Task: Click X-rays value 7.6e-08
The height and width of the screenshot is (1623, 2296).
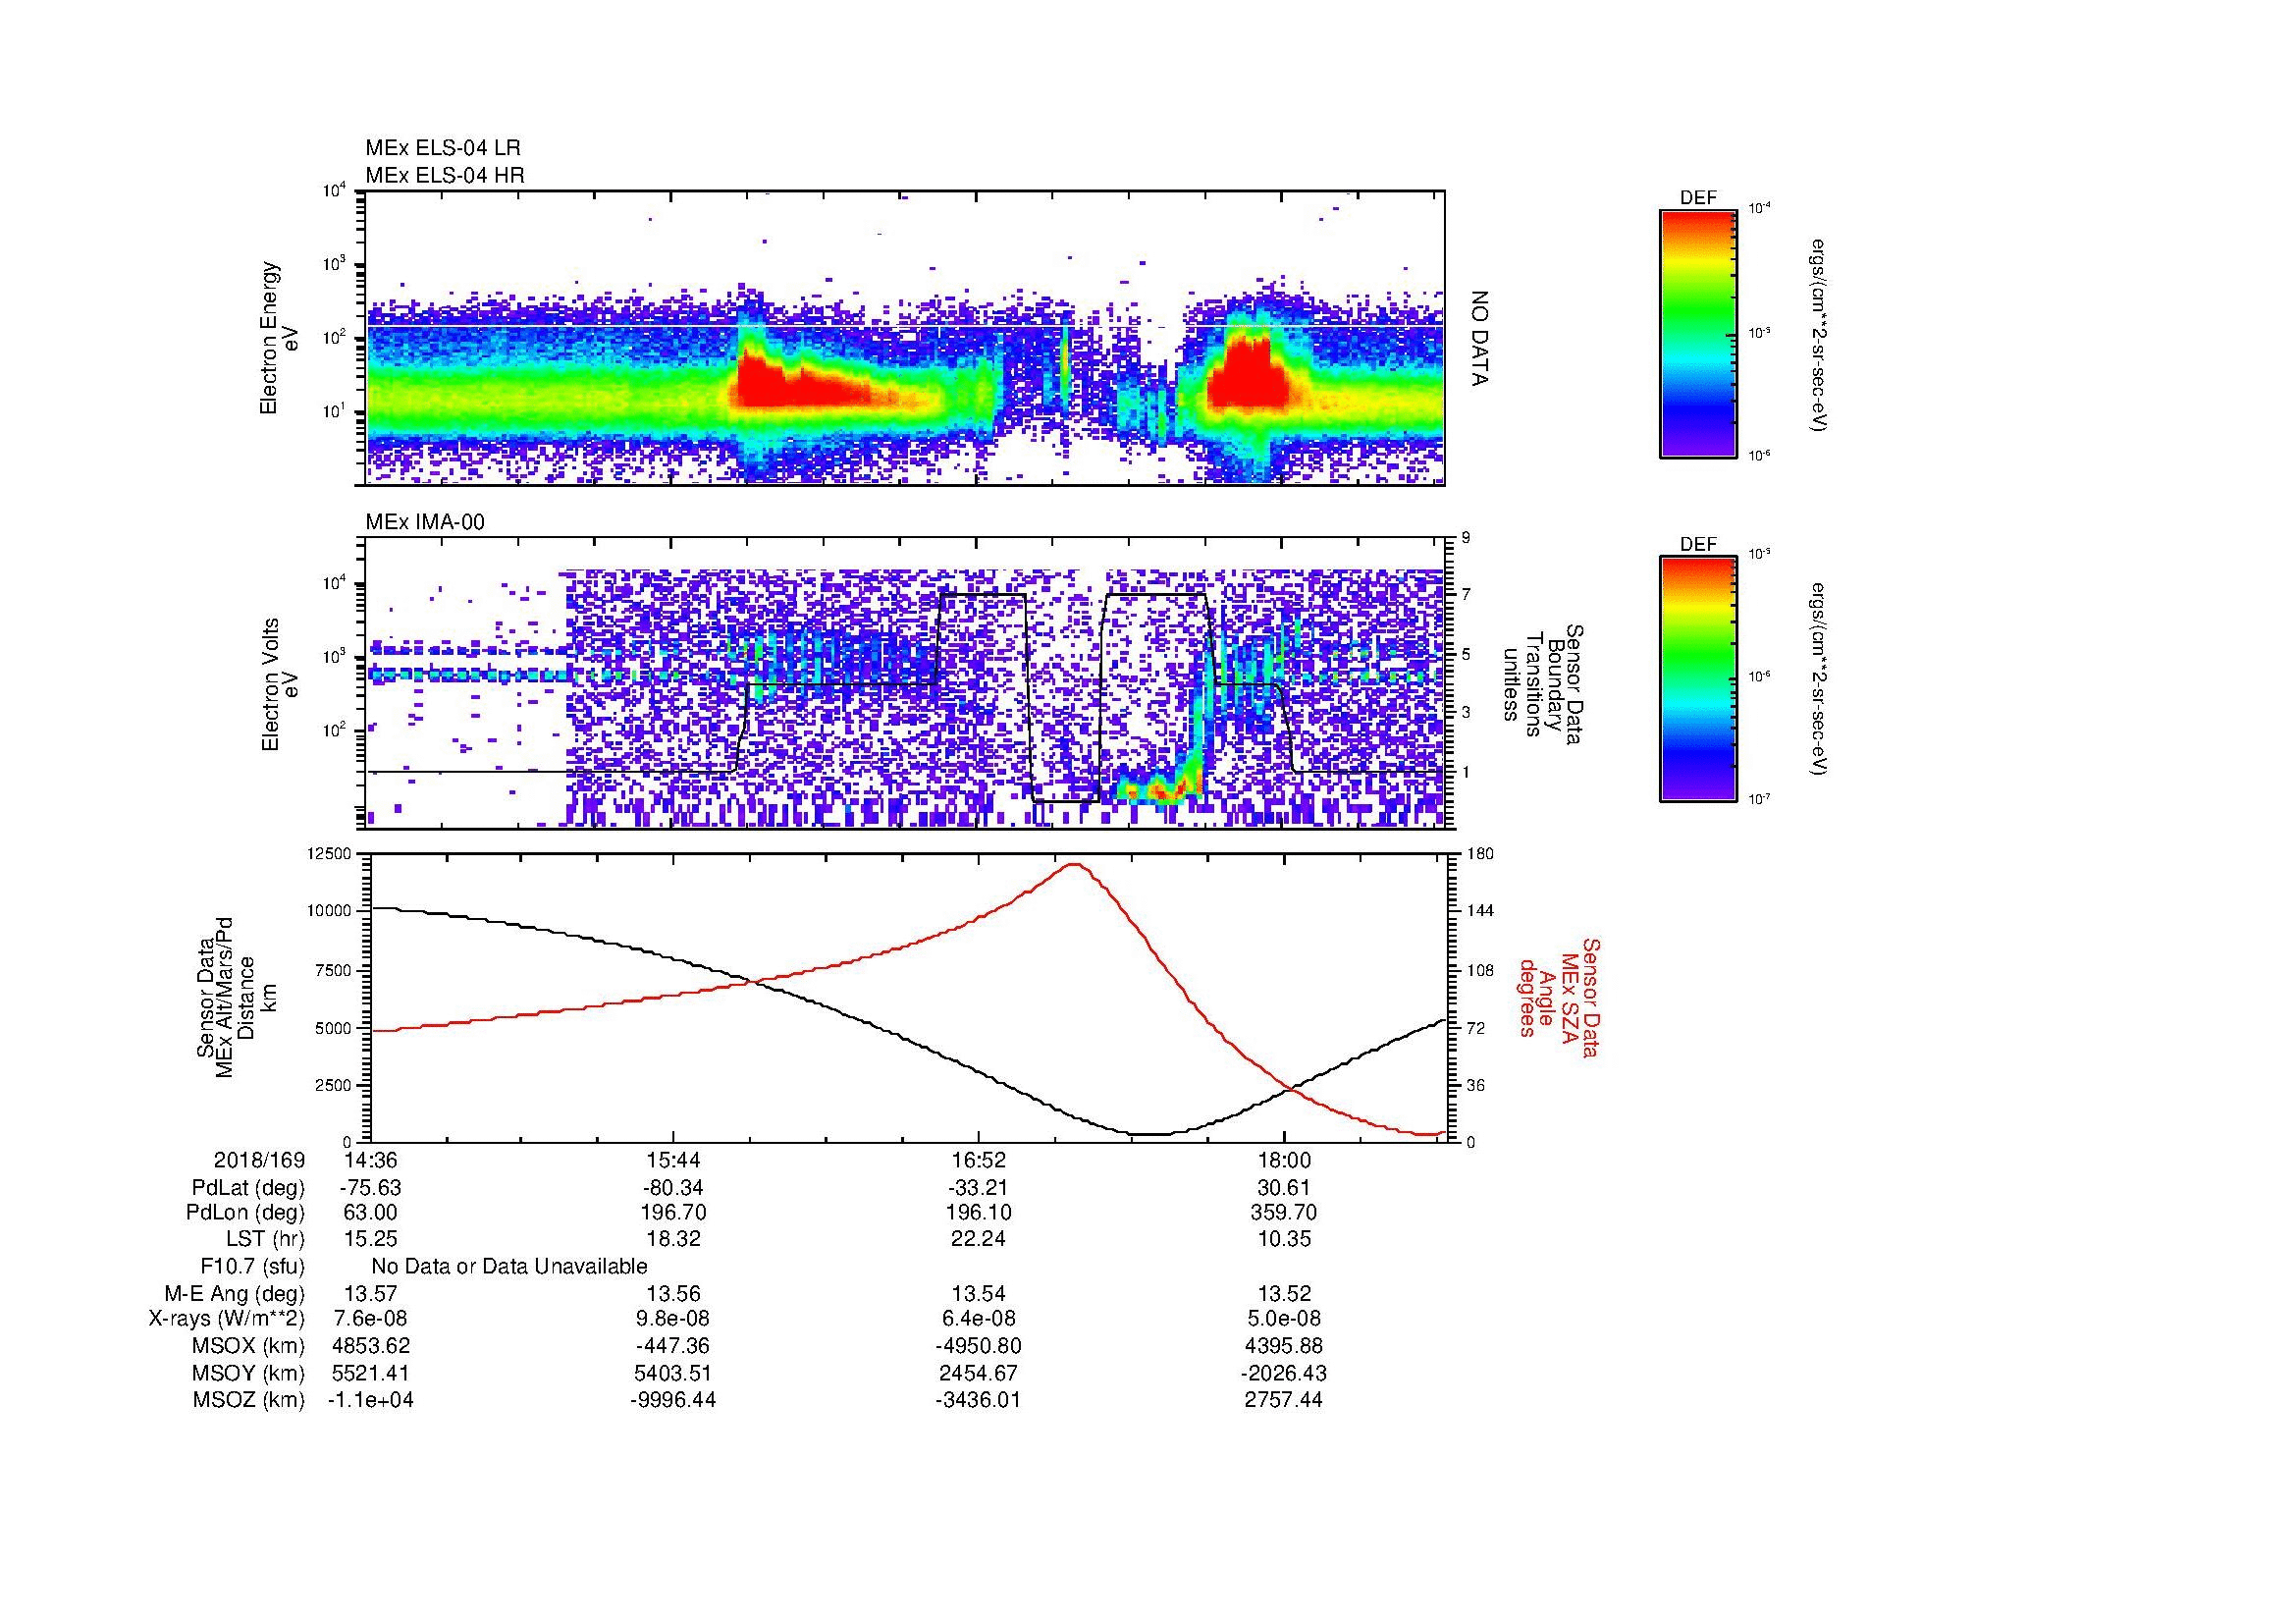Action: point(371,1320)
